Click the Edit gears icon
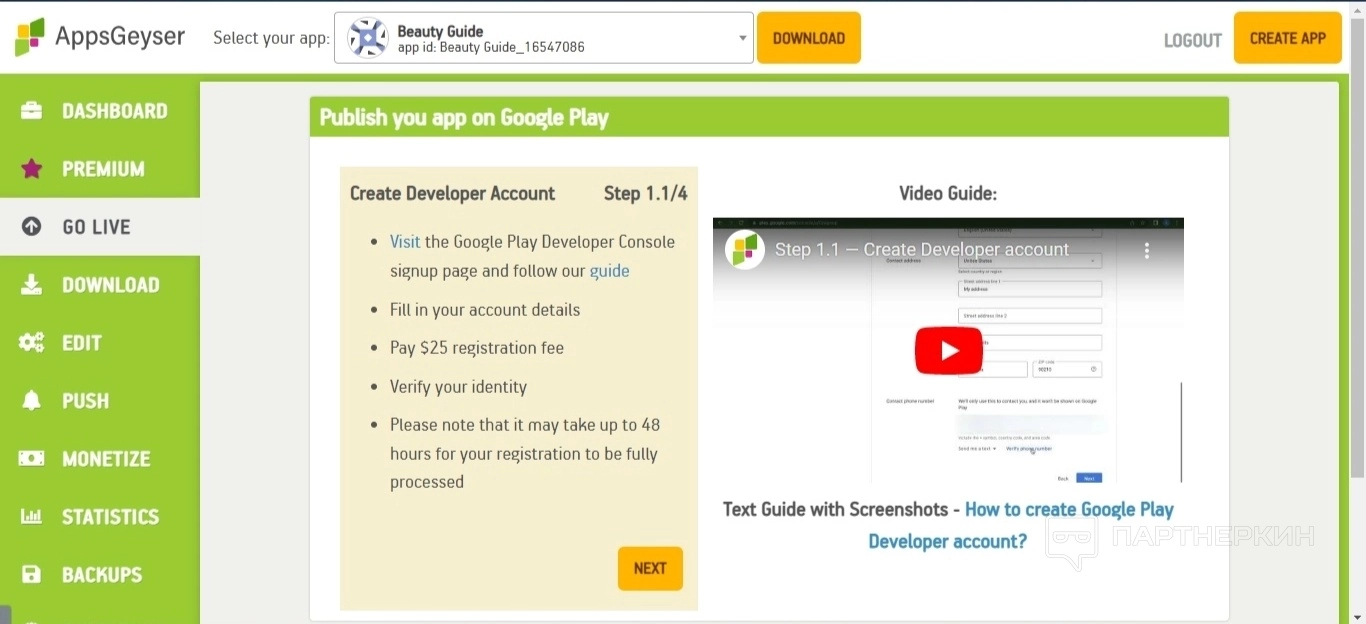The image size is (1366, 624). click(x=32, y=343)
